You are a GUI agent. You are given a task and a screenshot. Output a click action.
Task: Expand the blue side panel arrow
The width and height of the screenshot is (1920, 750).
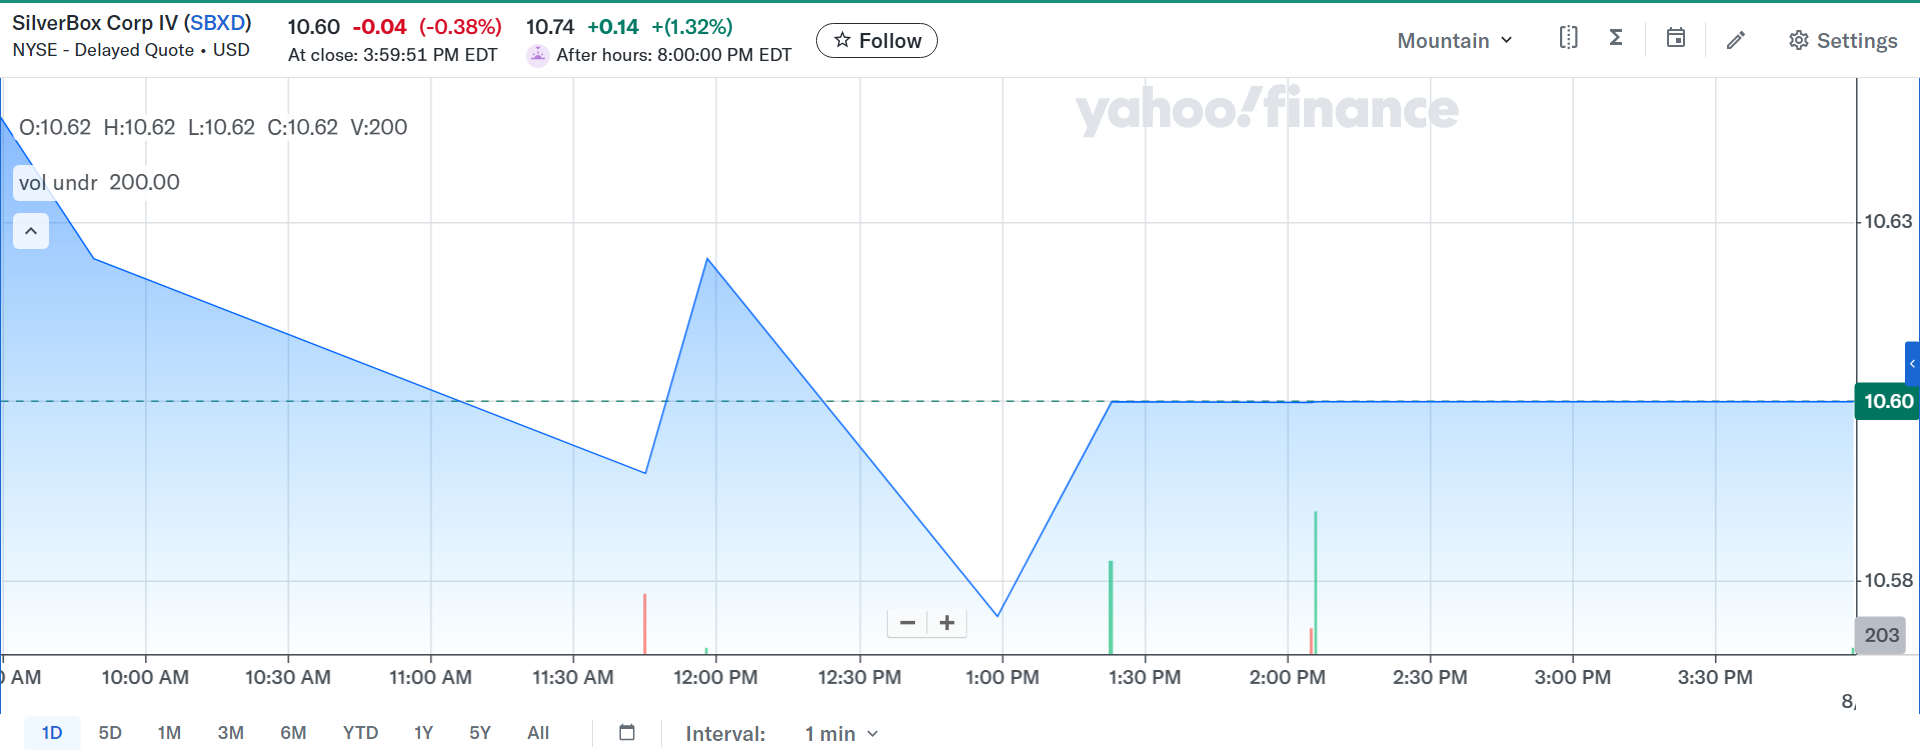(x=1912, y=364)
